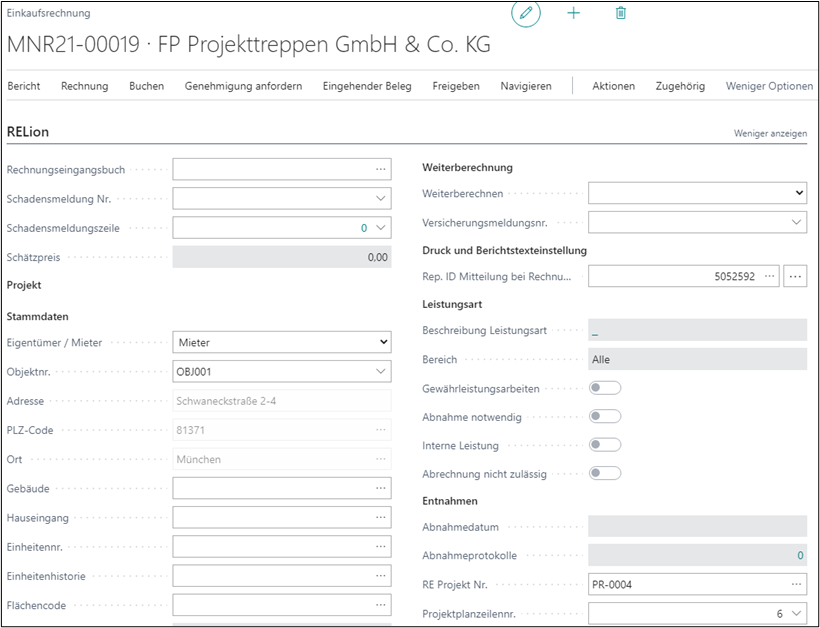The width and height of the screenshot is (820, 628).
Task: Open lookup dots in Rechnungseingangsbuch field
Action: click(380, 170)
